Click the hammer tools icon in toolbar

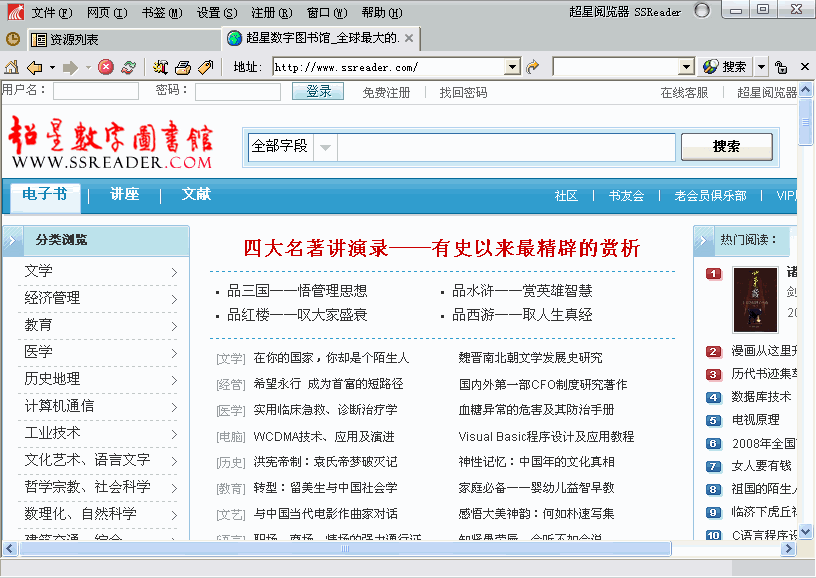[x=160, y=67]
